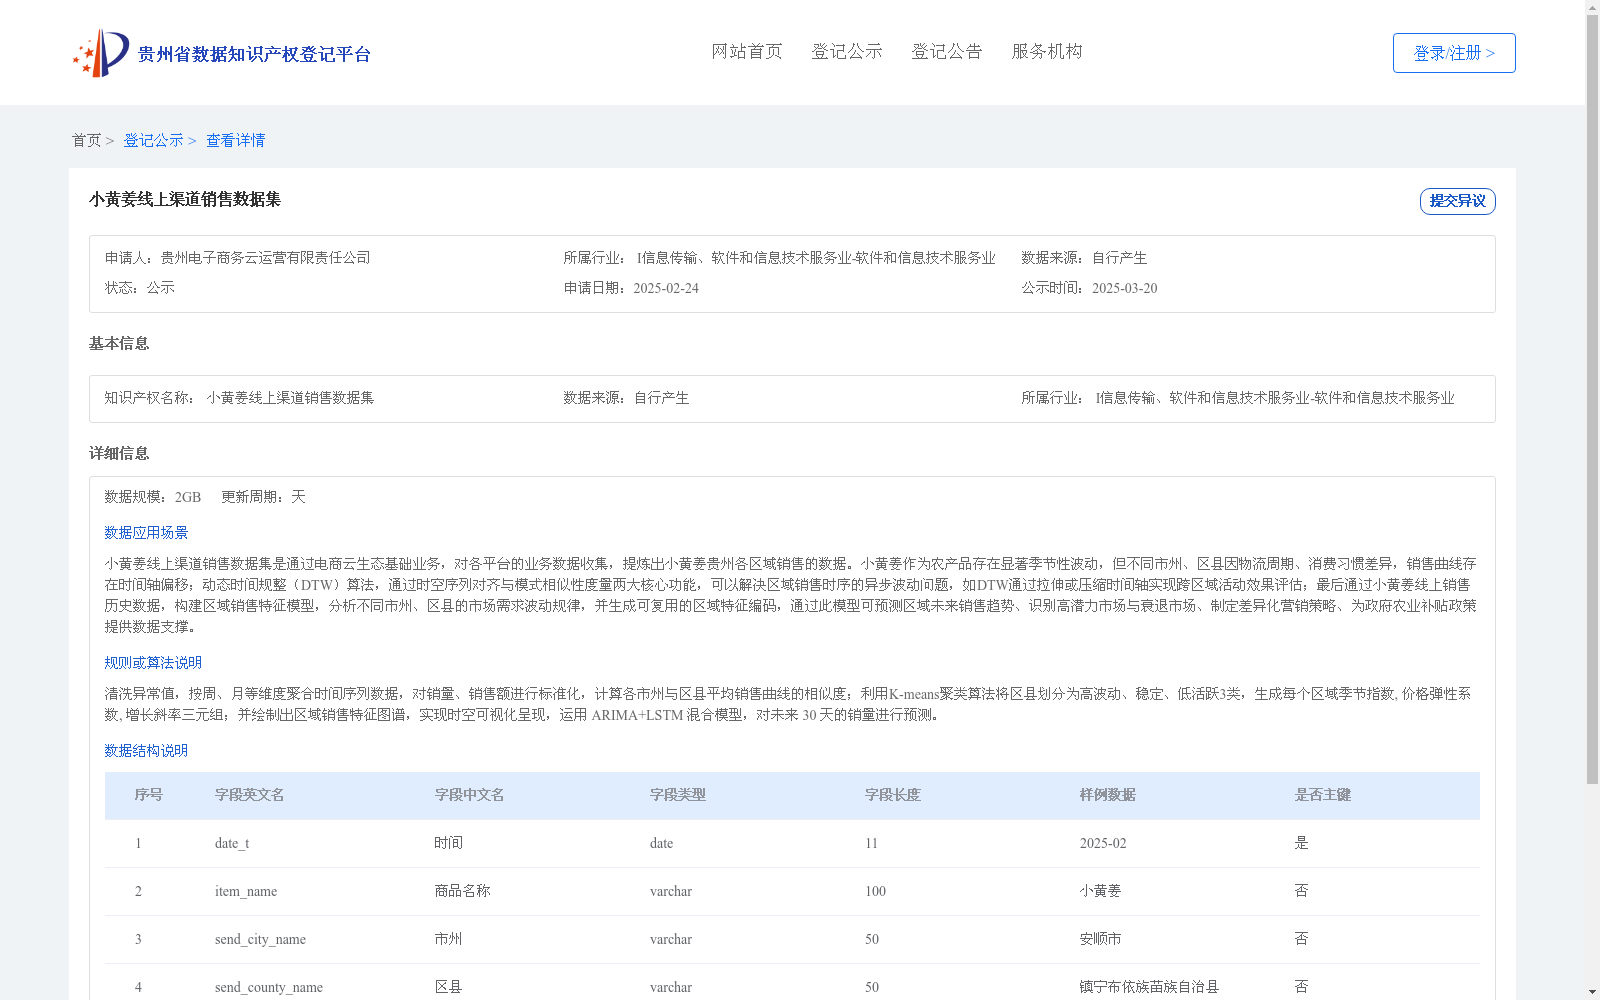
Task: Click the vertical scrollbar thumb
Action: (x=1593, y=399)
